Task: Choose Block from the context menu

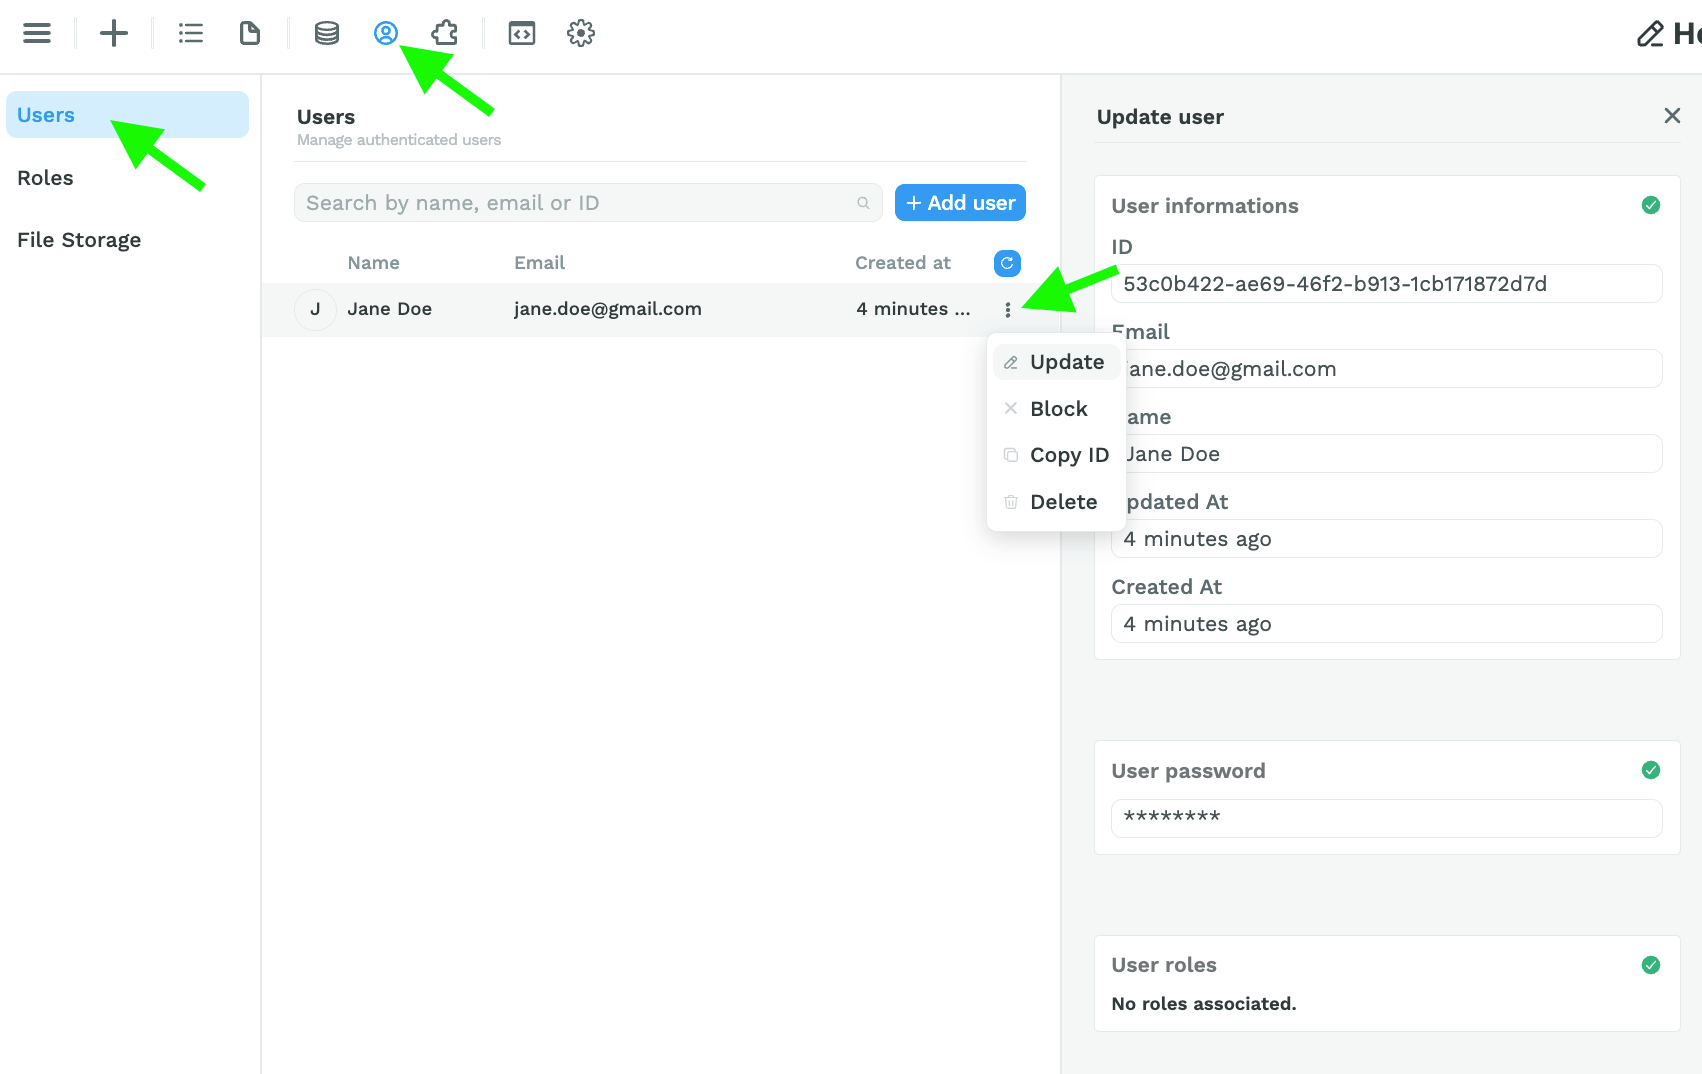Action: click(1055, 409)
